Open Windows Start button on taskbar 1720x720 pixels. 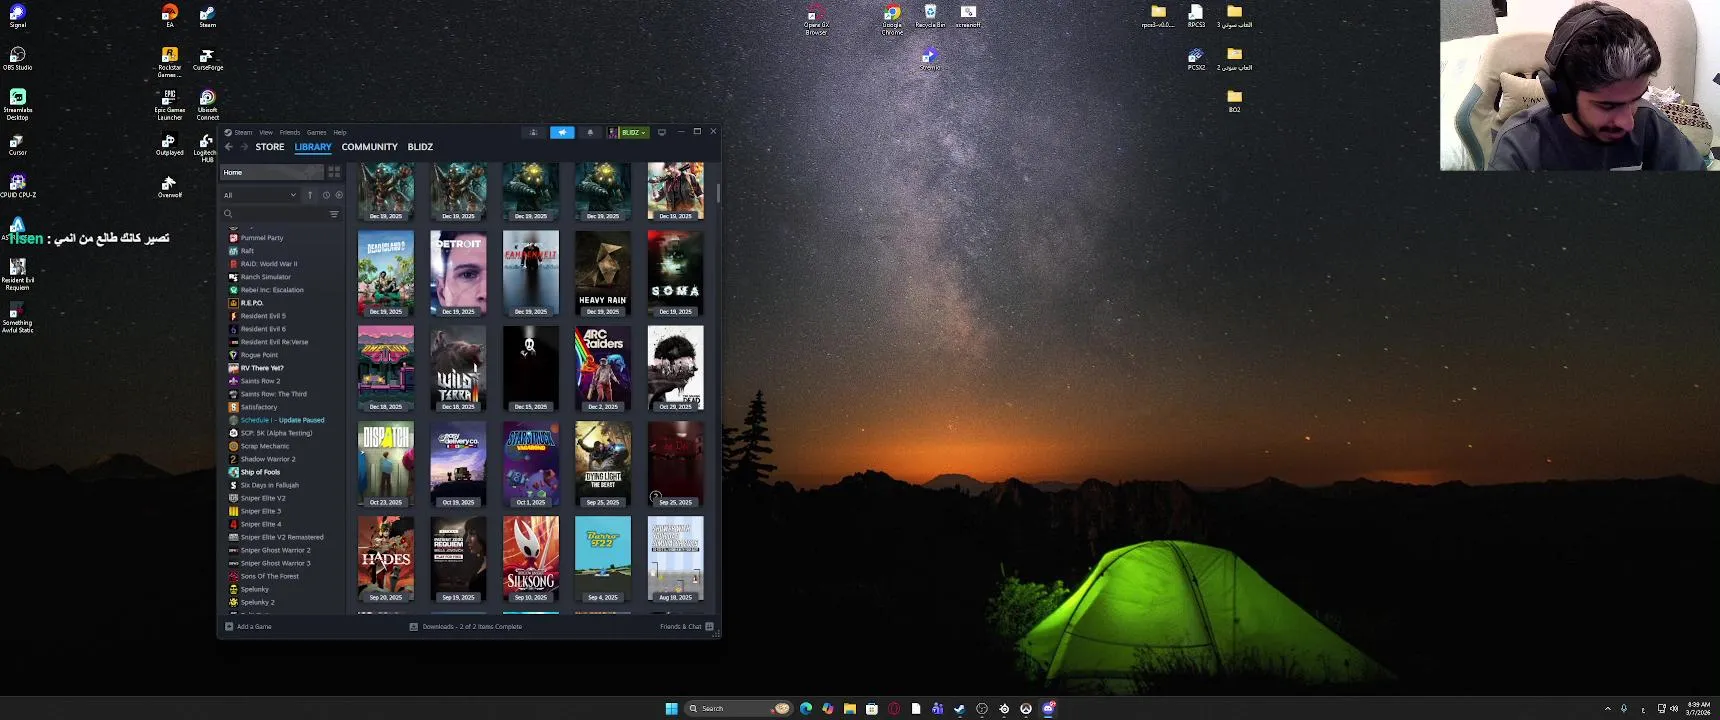(671, 708)
